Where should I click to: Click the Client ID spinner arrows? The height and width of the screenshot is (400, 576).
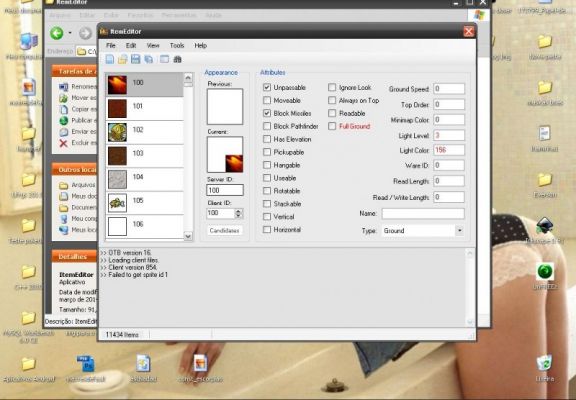pyautogui.click(x=239, y=213)
